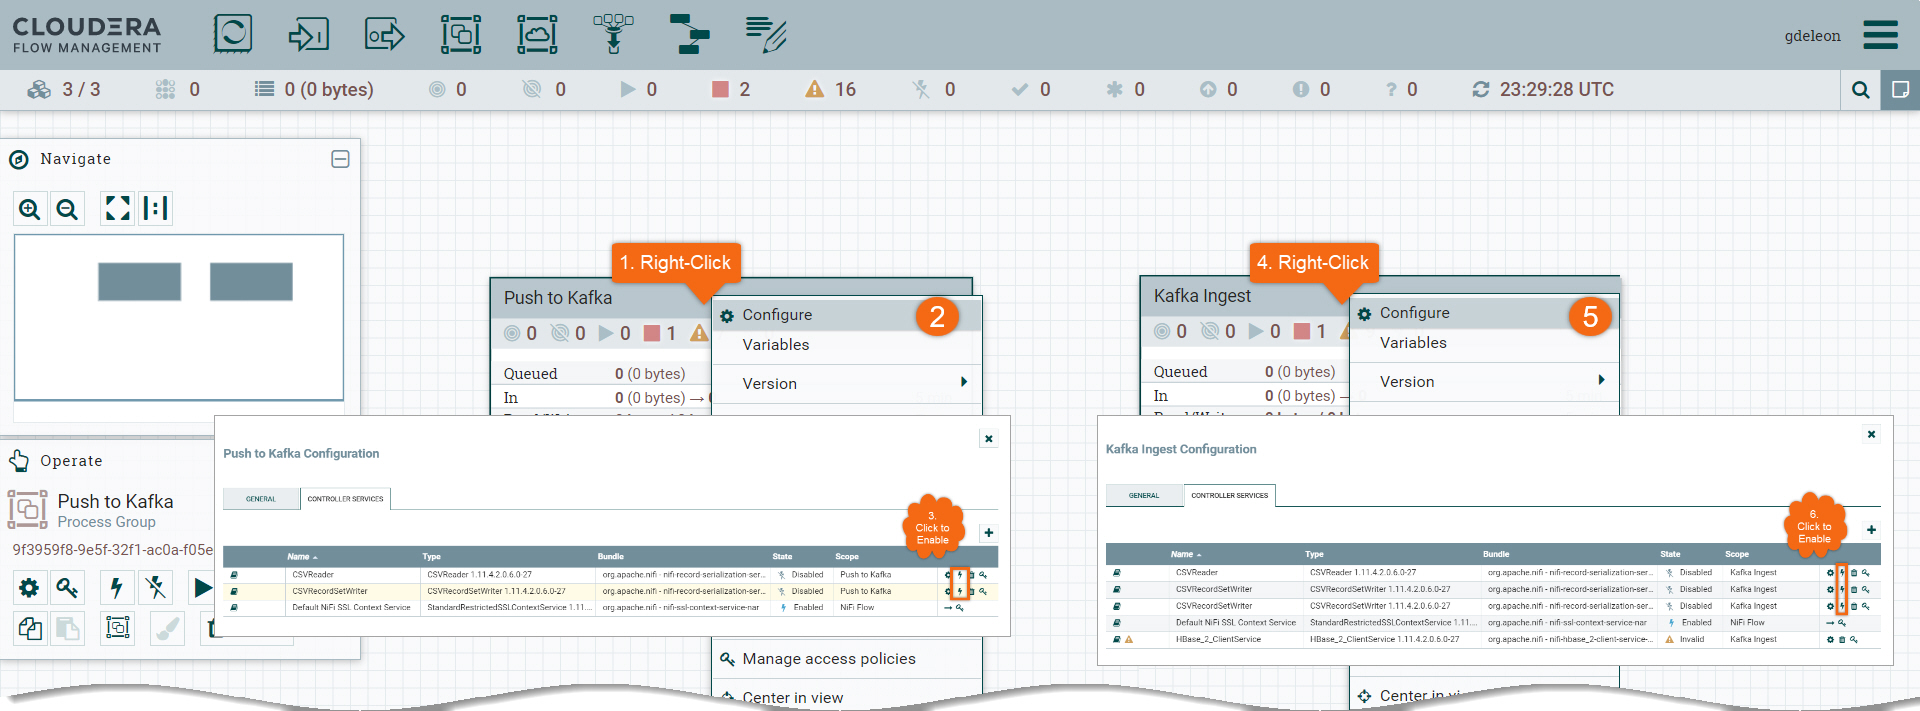
Task: Enable CSVReader in Push to Kafka table
Action: (960, 575)
